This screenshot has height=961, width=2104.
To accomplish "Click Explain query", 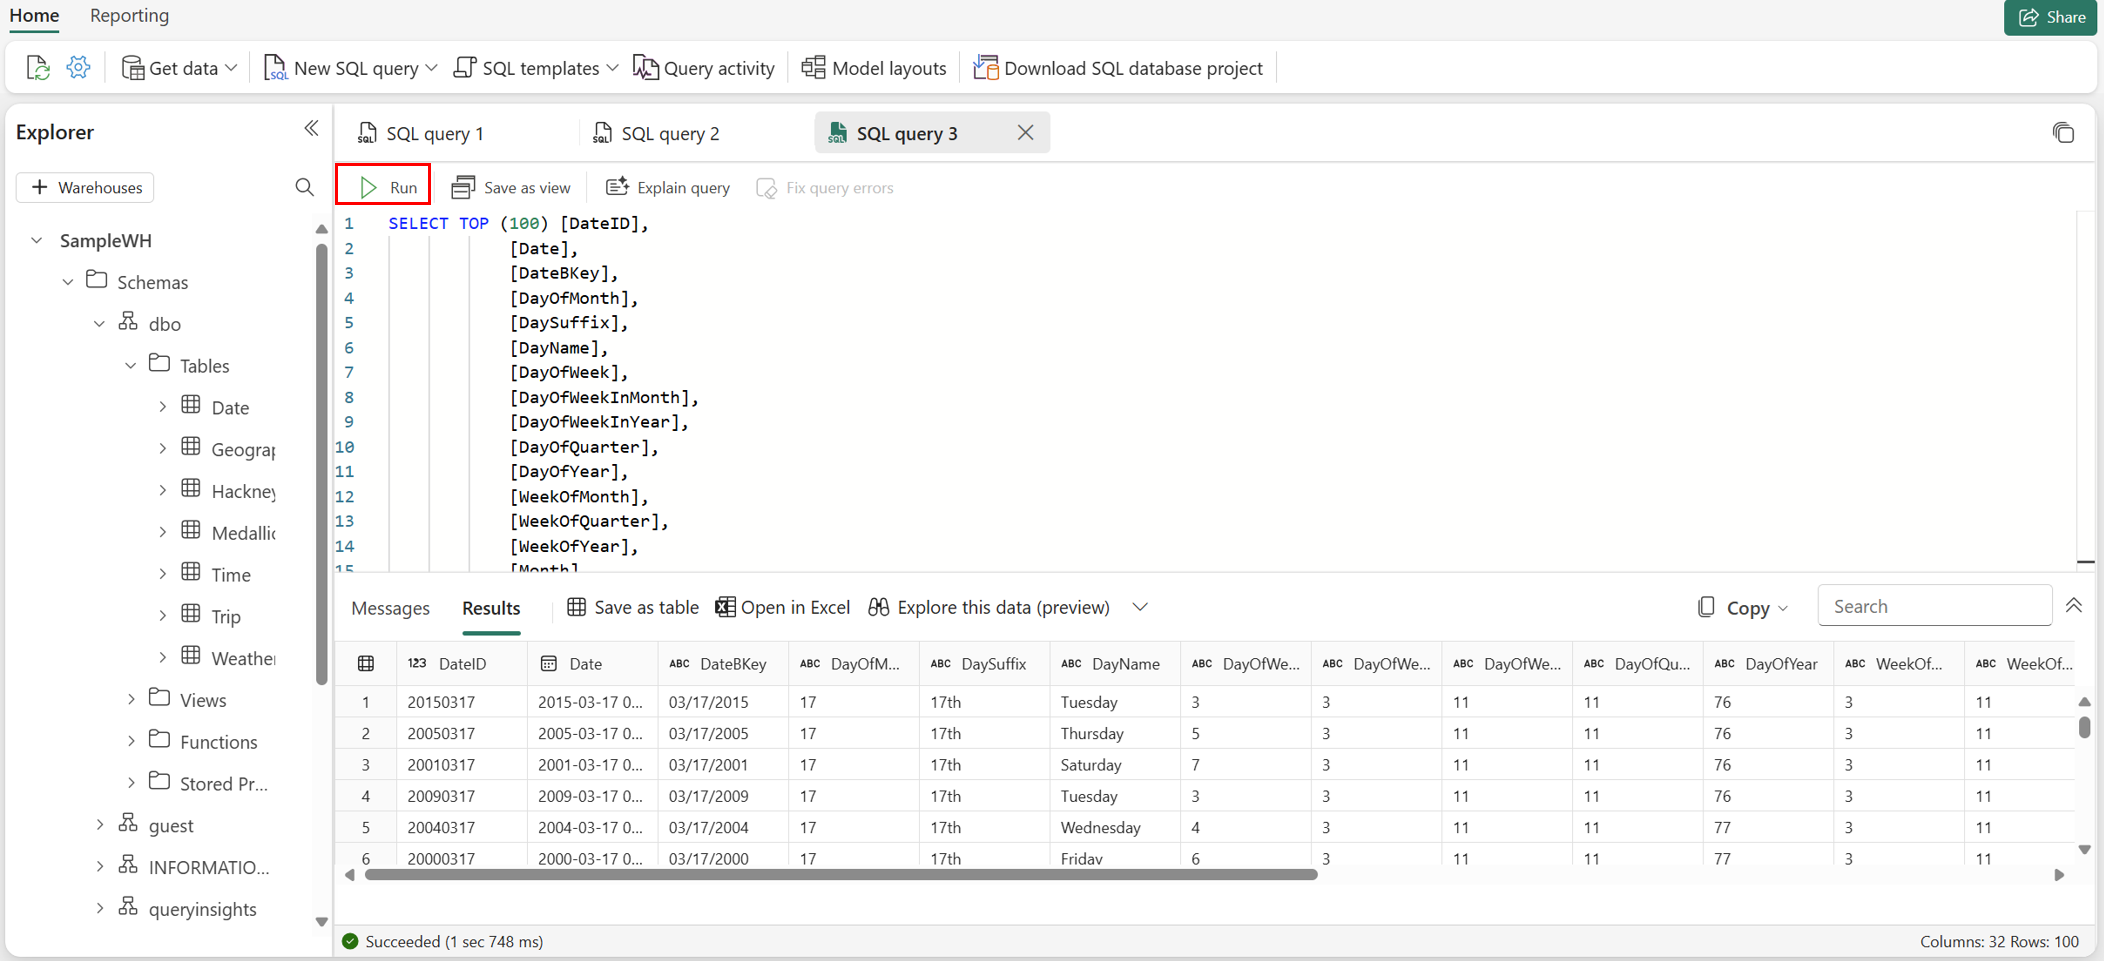I will point(668,187).
